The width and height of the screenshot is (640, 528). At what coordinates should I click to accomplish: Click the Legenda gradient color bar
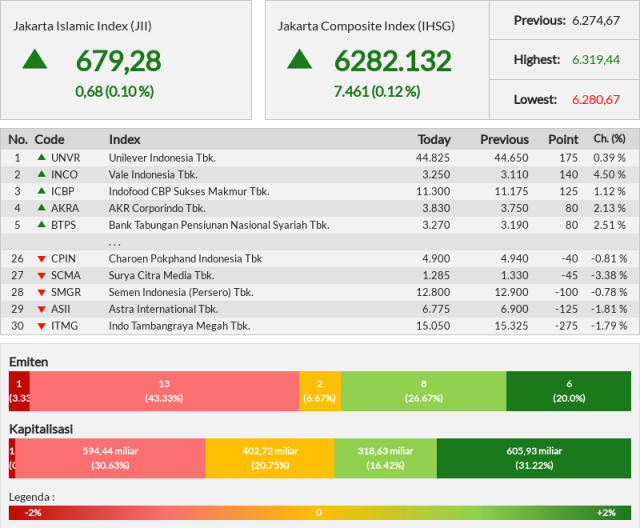320,513
